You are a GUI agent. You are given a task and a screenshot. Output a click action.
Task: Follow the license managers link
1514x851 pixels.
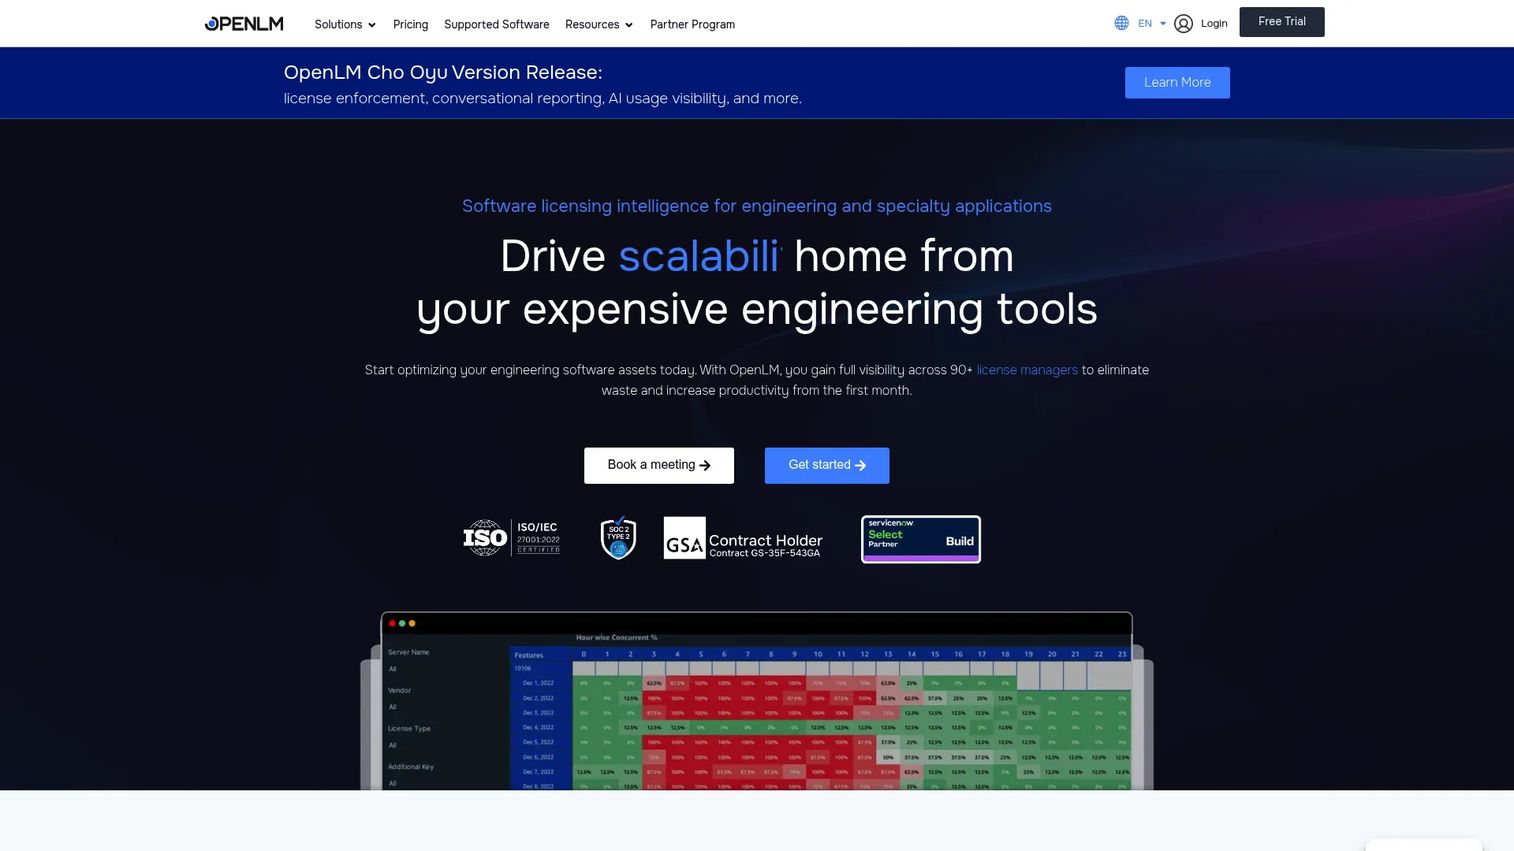[1027, 370]
